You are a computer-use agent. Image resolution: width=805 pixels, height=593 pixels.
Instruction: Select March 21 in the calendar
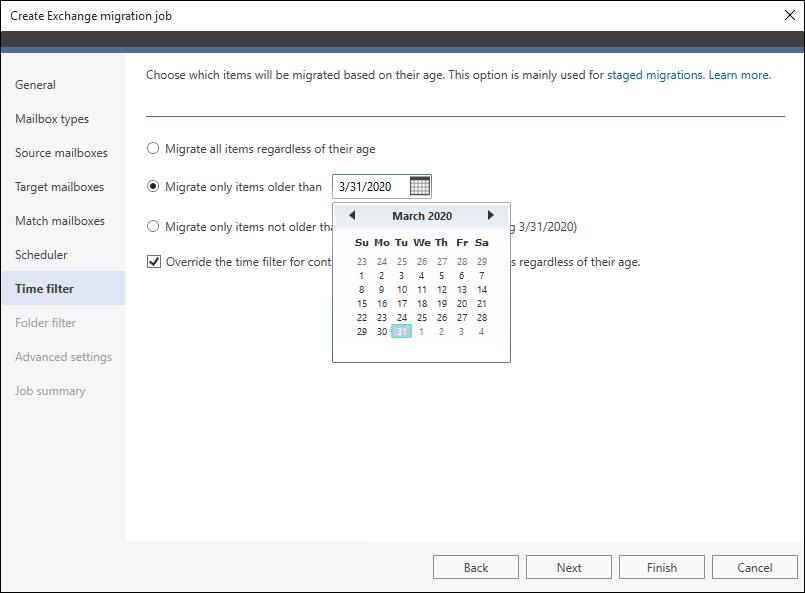click(482, 304)
